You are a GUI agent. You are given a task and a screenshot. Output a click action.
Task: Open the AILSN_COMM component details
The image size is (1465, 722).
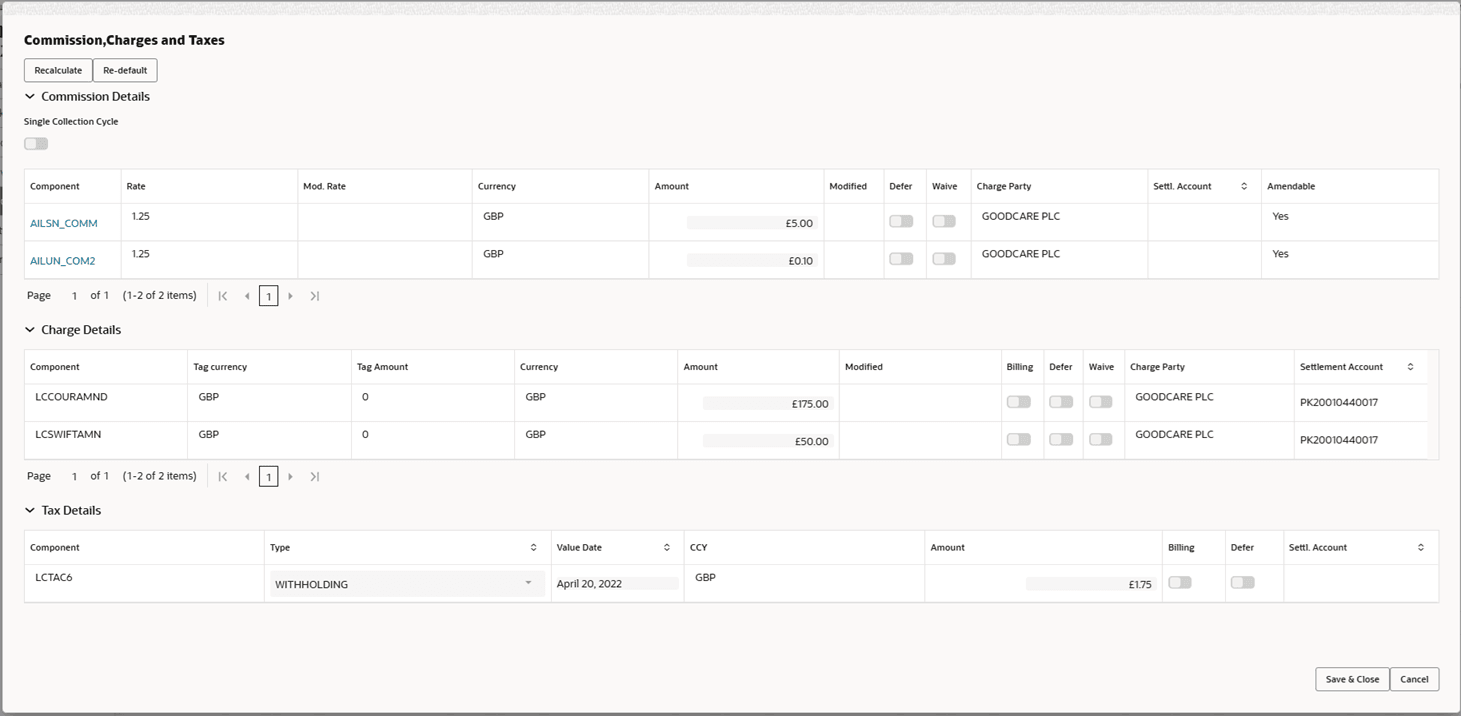click(64, 223)
